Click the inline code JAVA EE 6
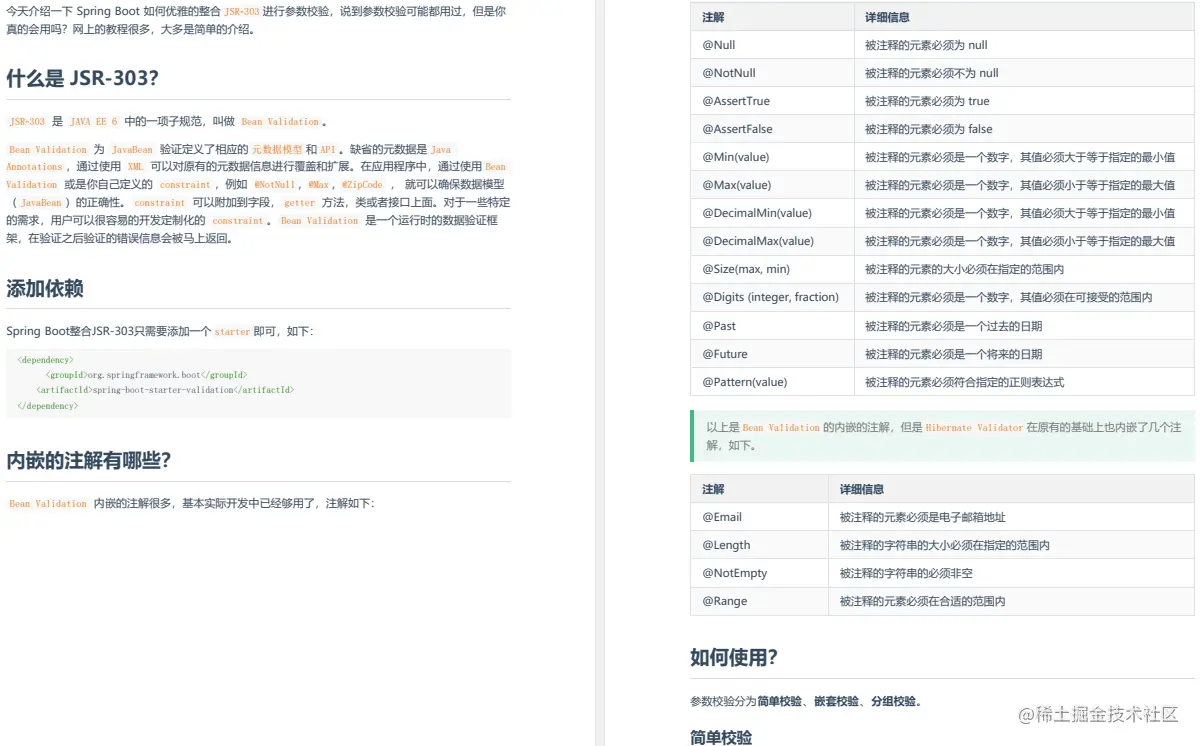This screenshot has height=746, width=1200. 94,121
